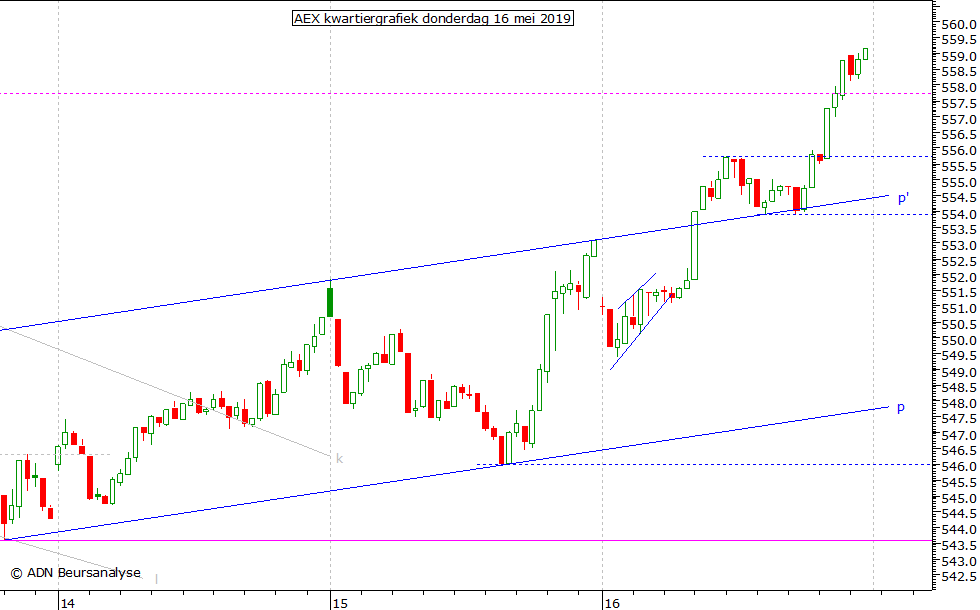The image size is (980, 610).
Task: Click the 543.5 price axis value
Action: click(959, 546)
